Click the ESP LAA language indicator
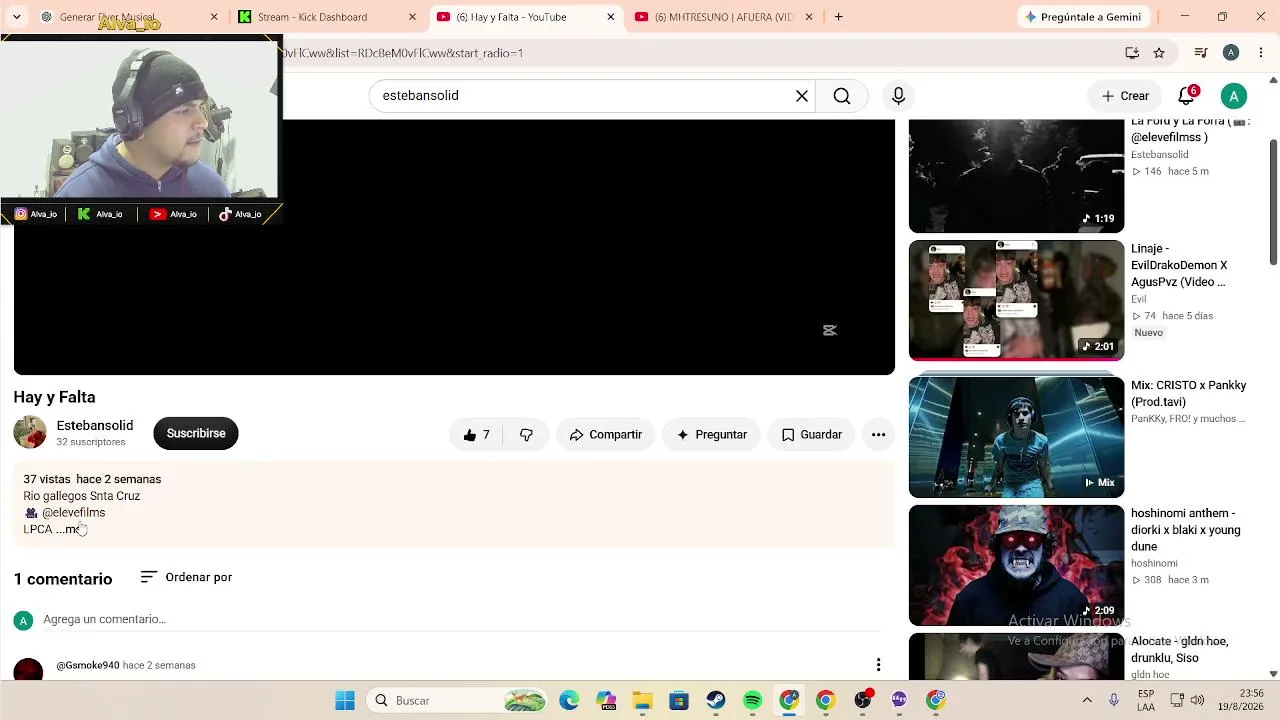 tap(1146, 700)
